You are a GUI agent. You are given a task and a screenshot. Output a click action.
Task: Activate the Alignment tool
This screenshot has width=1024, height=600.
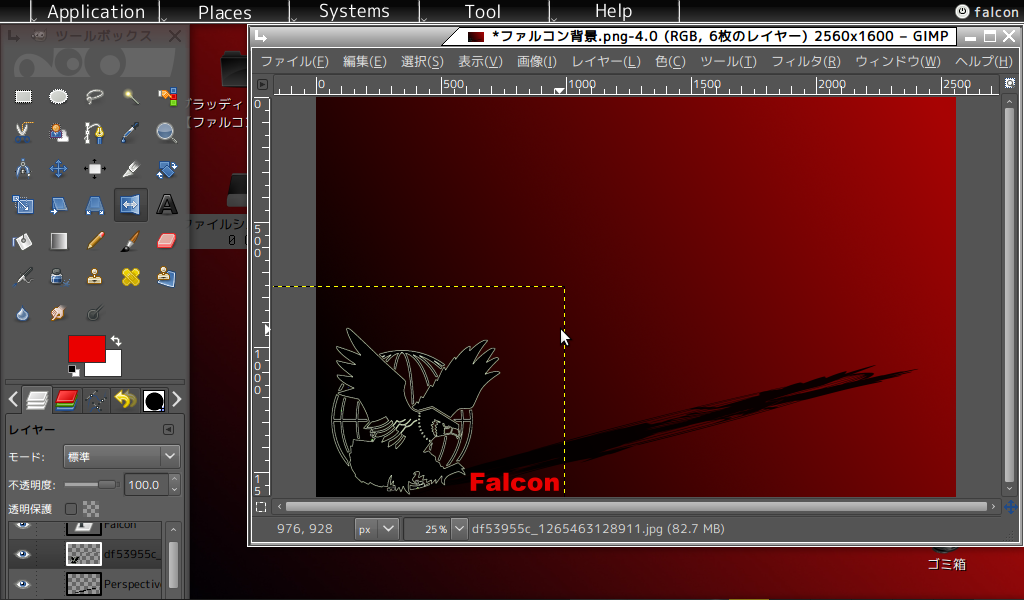pyautogui.click(x=95, y=169)
